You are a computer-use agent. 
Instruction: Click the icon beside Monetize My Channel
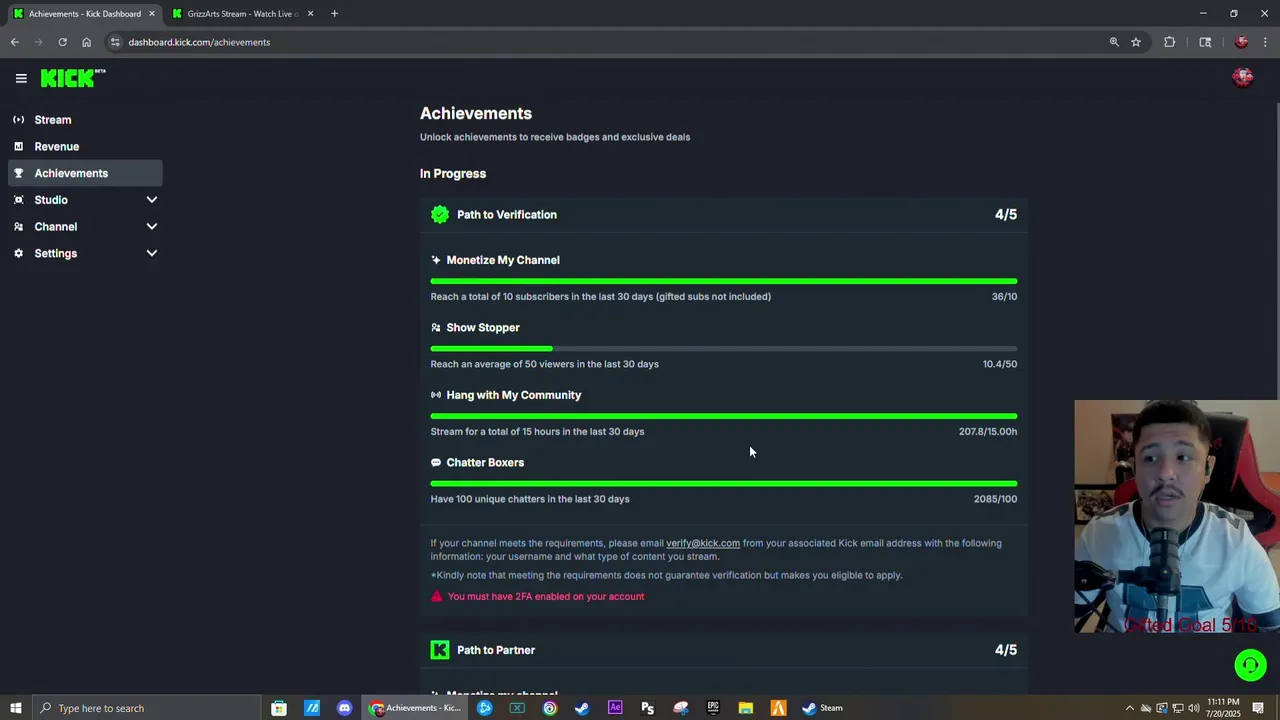tap(435, 260)
